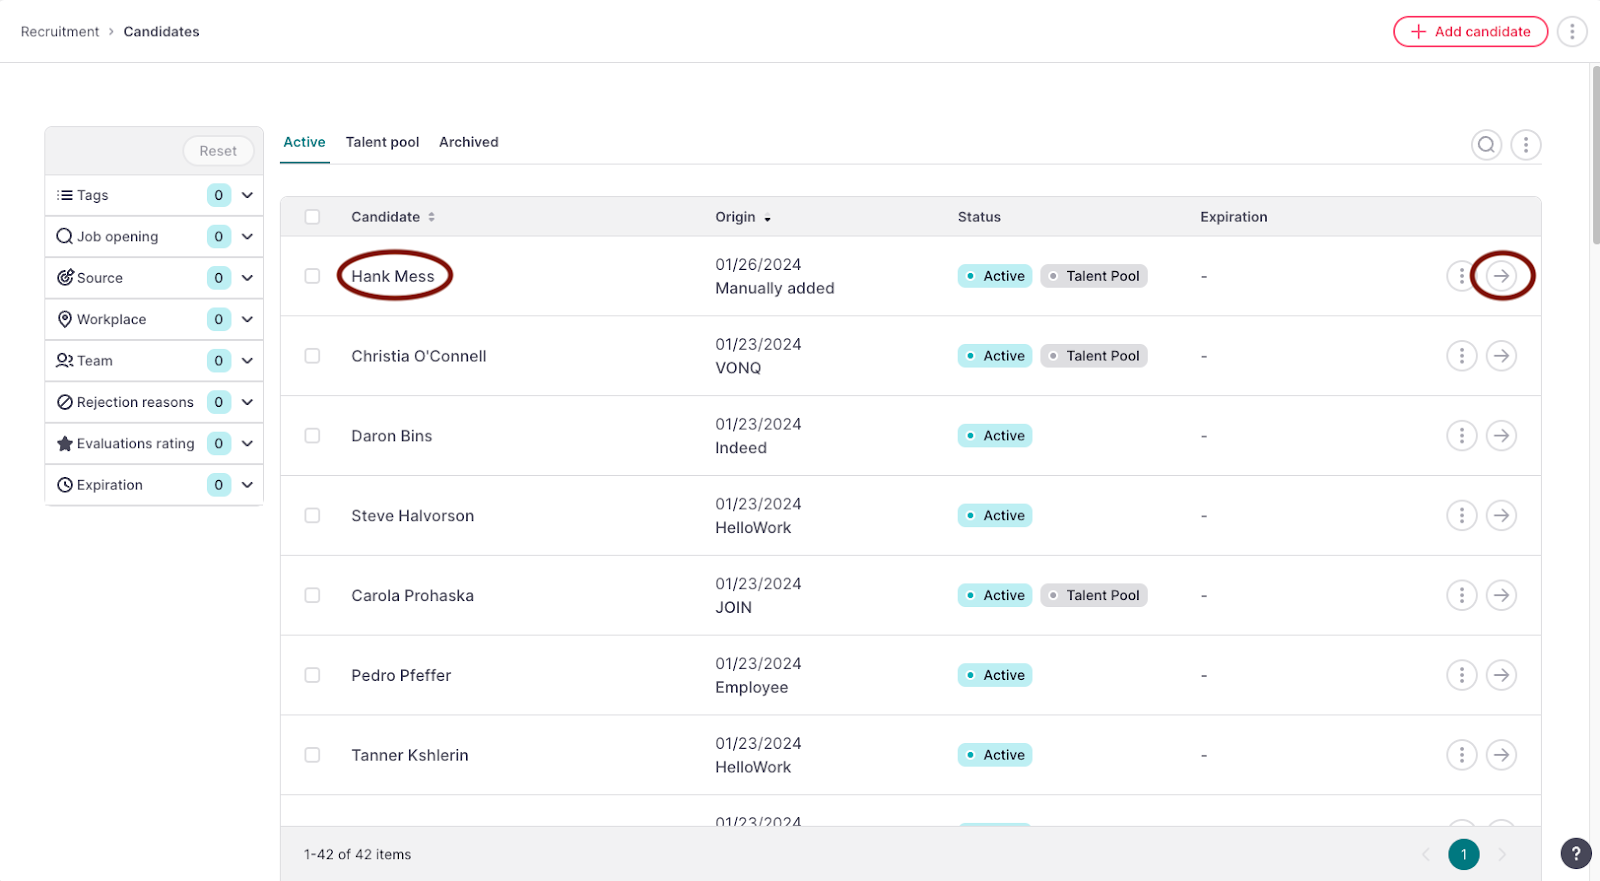
Task: Click the search magnifier icon above table
Action: pyautogui.click(x=1486, y=145)
